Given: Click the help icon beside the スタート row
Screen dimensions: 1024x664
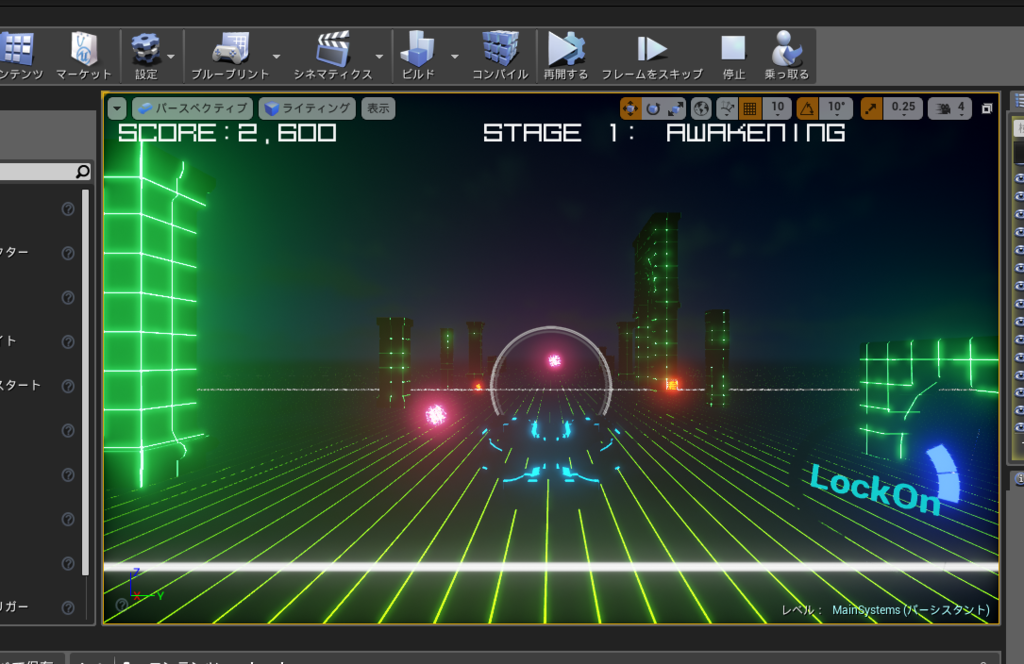Looking at the screenshot, I should 68,386.
